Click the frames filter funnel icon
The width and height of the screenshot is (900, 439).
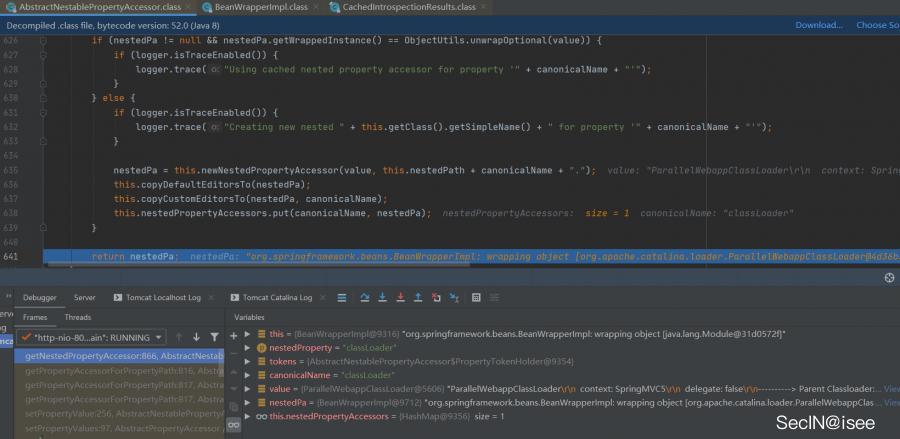(x=214, y=337)
